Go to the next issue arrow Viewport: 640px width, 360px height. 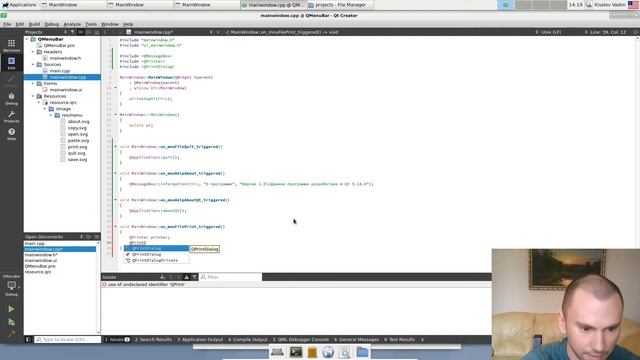coord(178,277)
